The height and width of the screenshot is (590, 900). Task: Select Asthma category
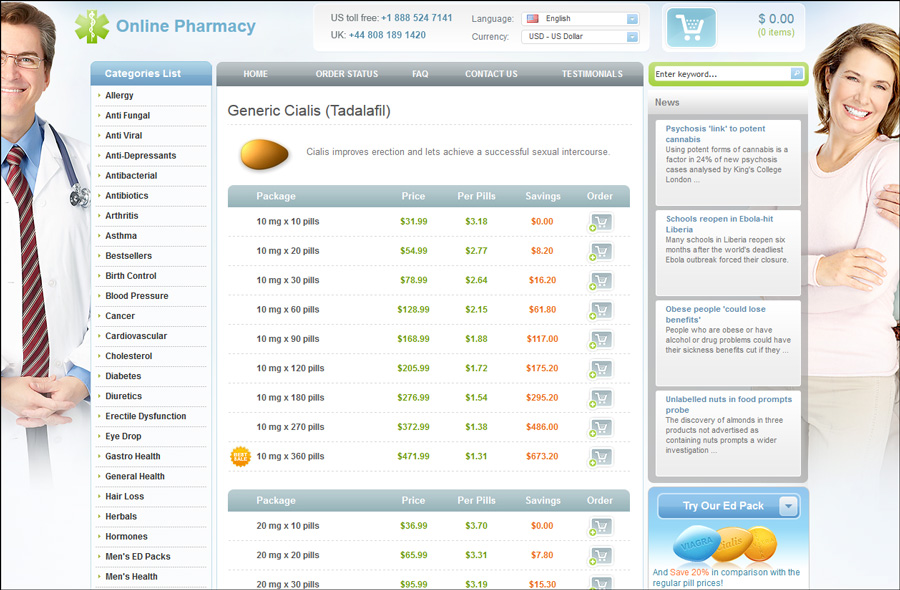click(121, 236)
